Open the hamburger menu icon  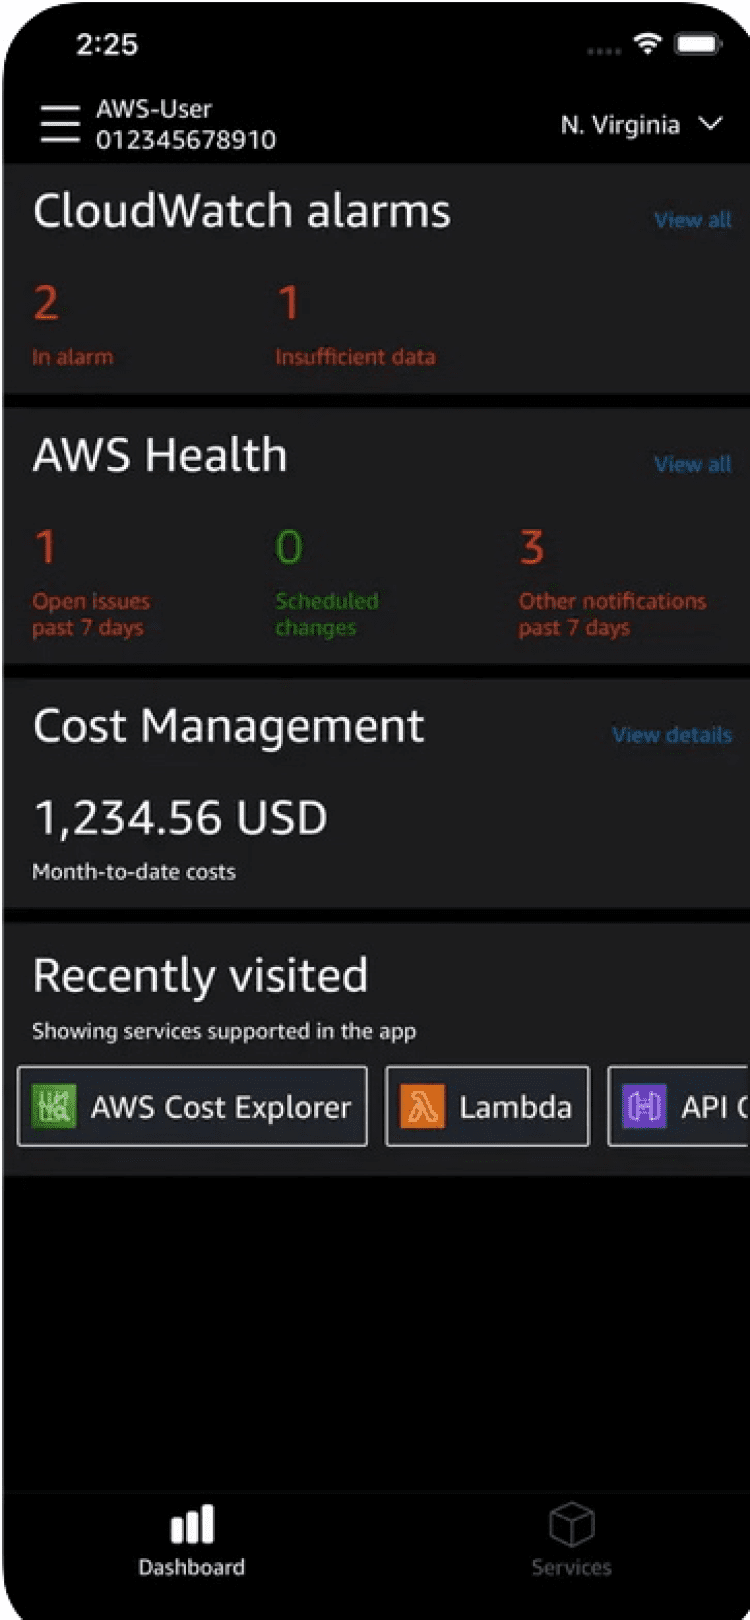tap(59, 125)
